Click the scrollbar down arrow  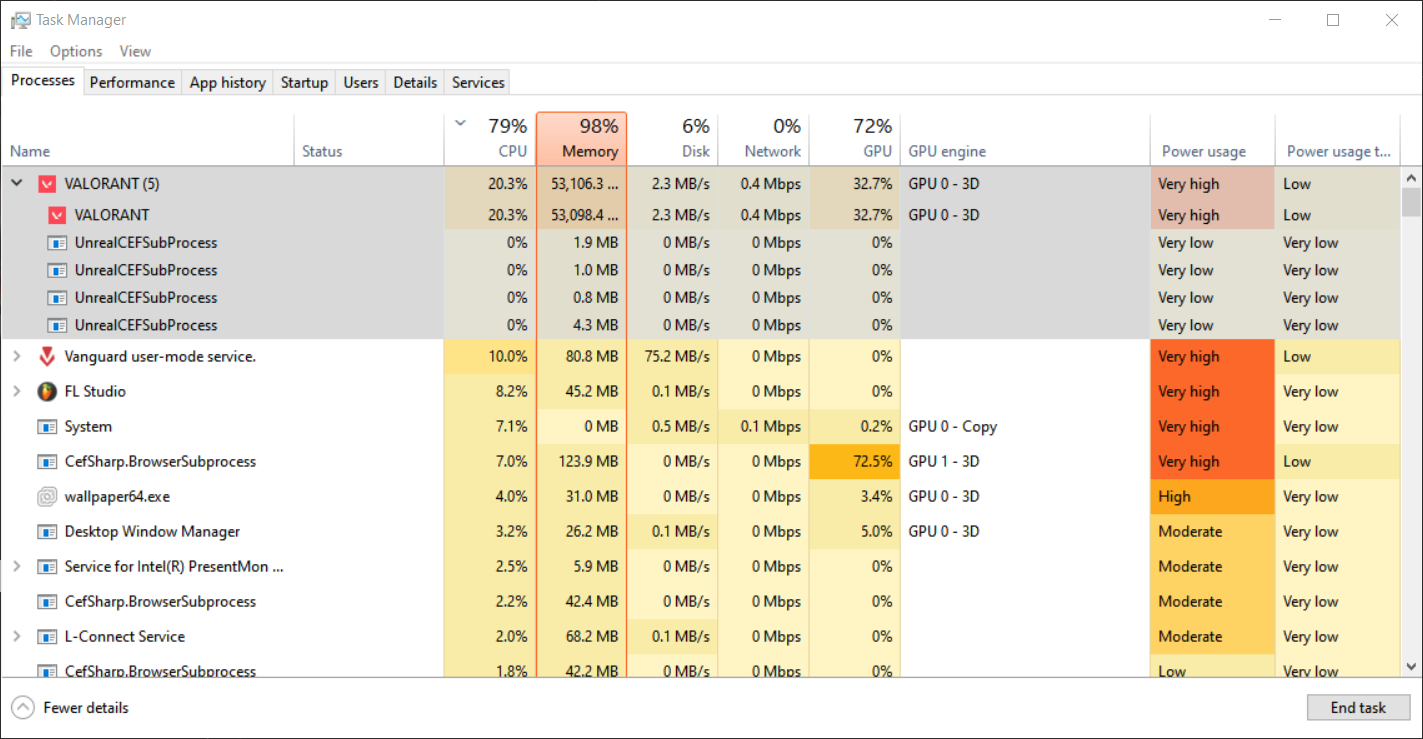[x=1411, y=666]
